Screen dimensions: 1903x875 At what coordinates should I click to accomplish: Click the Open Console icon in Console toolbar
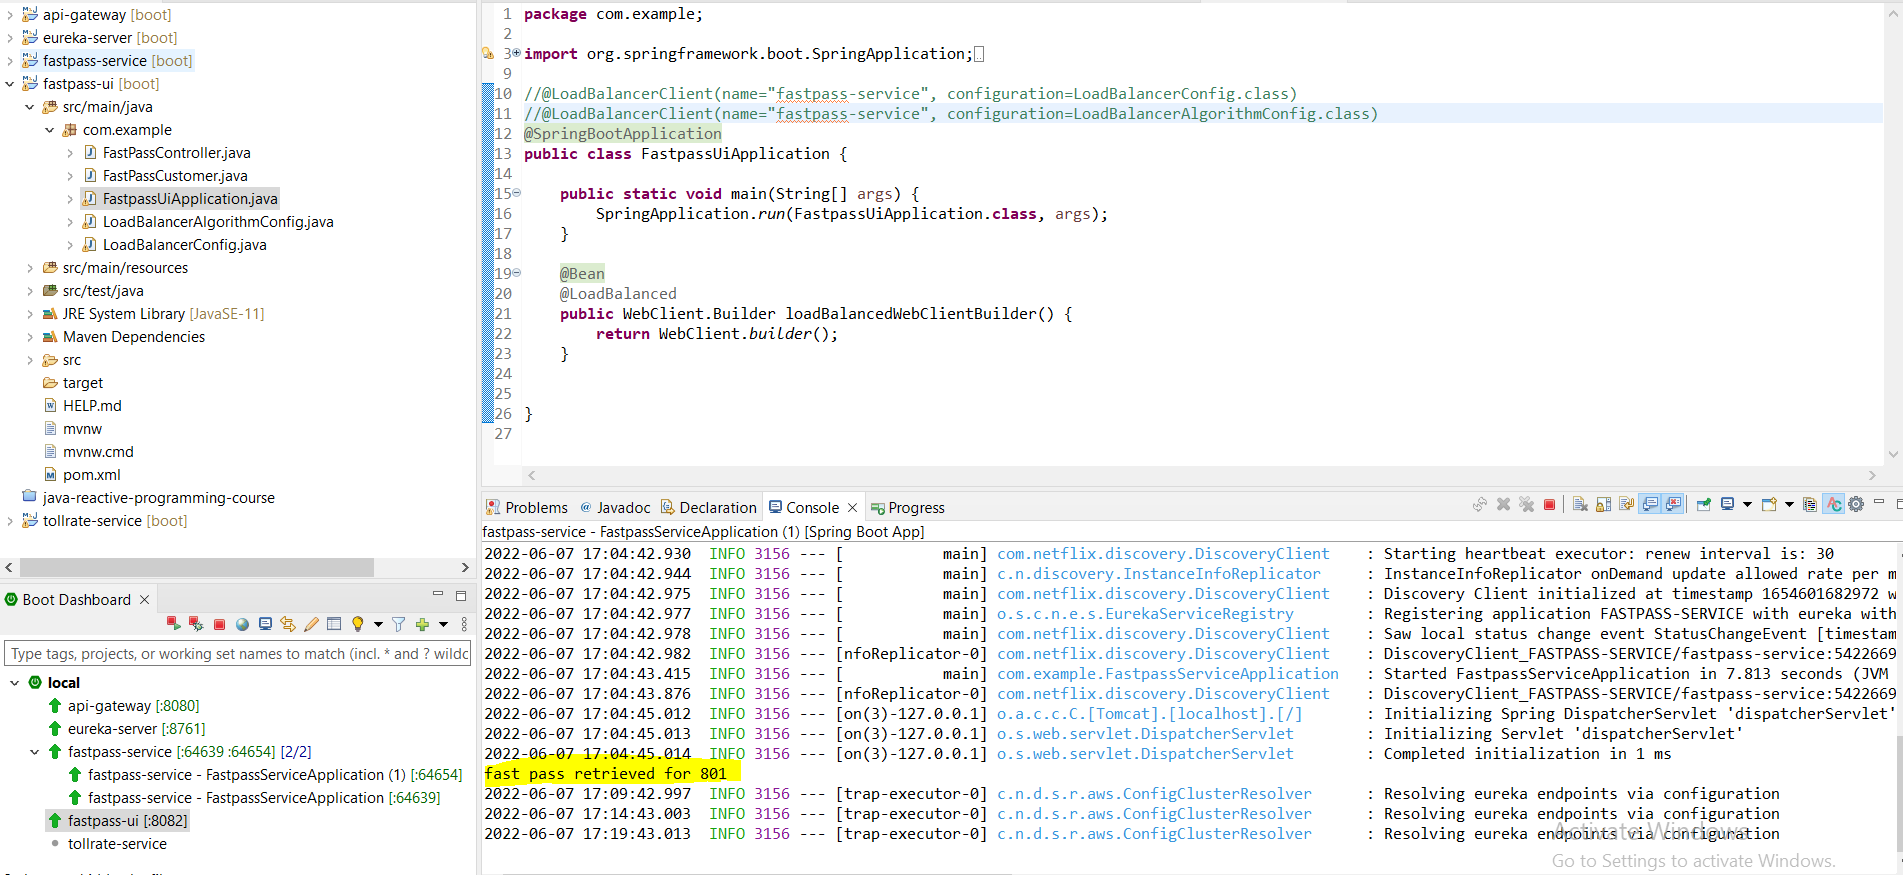(x=1769, y=505)
